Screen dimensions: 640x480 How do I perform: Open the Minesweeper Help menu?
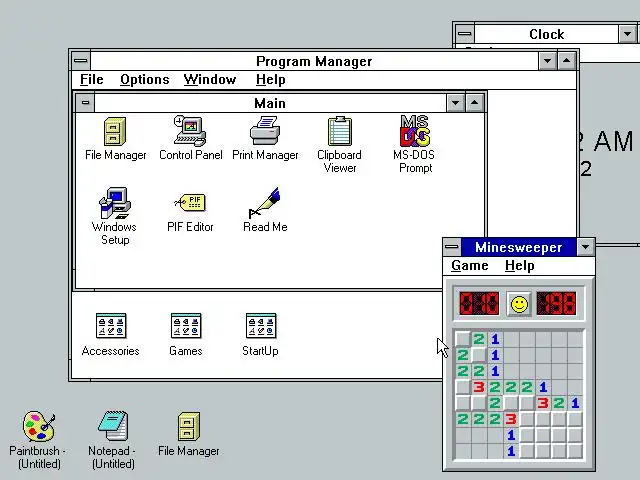(x=520, y=266)
